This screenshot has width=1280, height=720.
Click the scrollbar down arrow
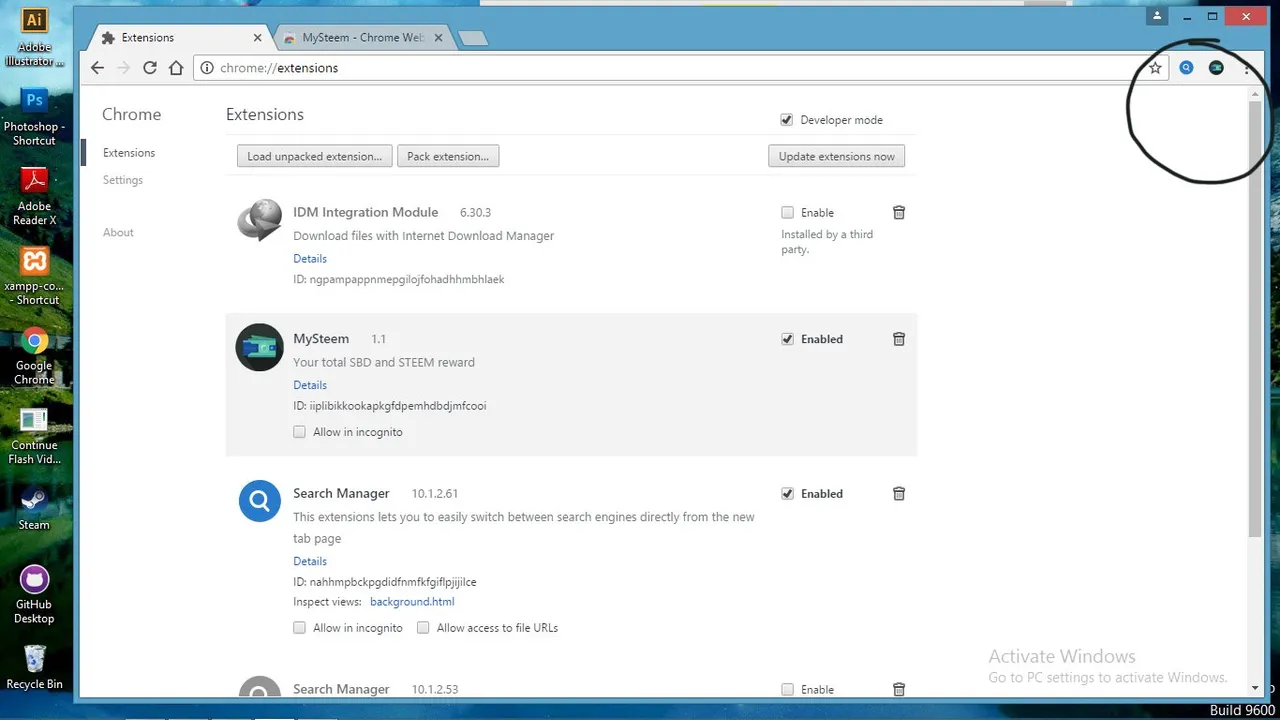(1255, 688)
